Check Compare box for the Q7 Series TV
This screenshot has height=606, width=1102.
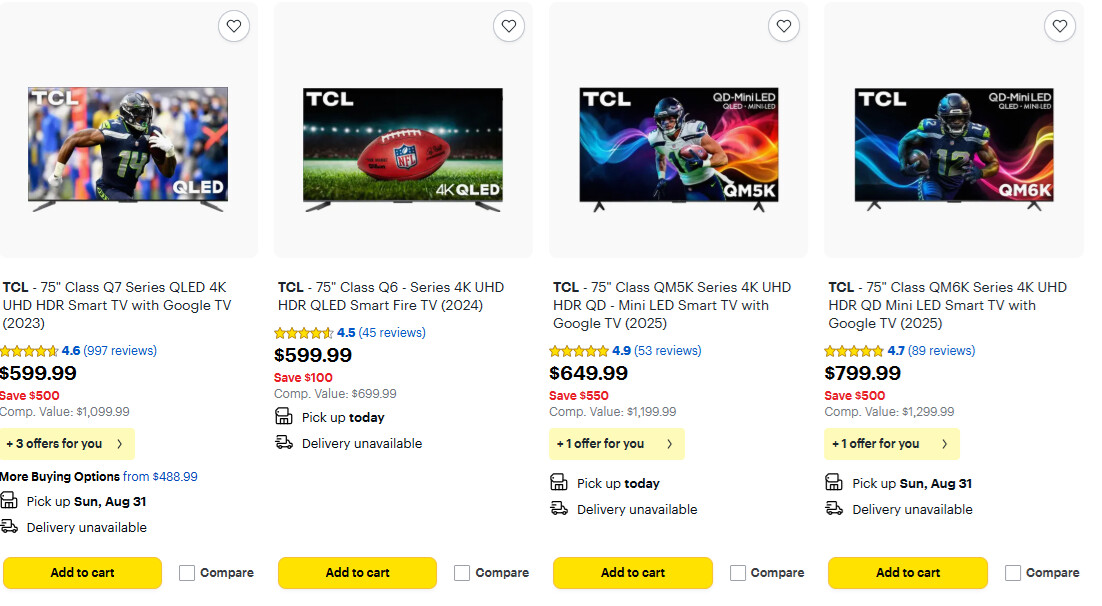(x=187, y=573)
